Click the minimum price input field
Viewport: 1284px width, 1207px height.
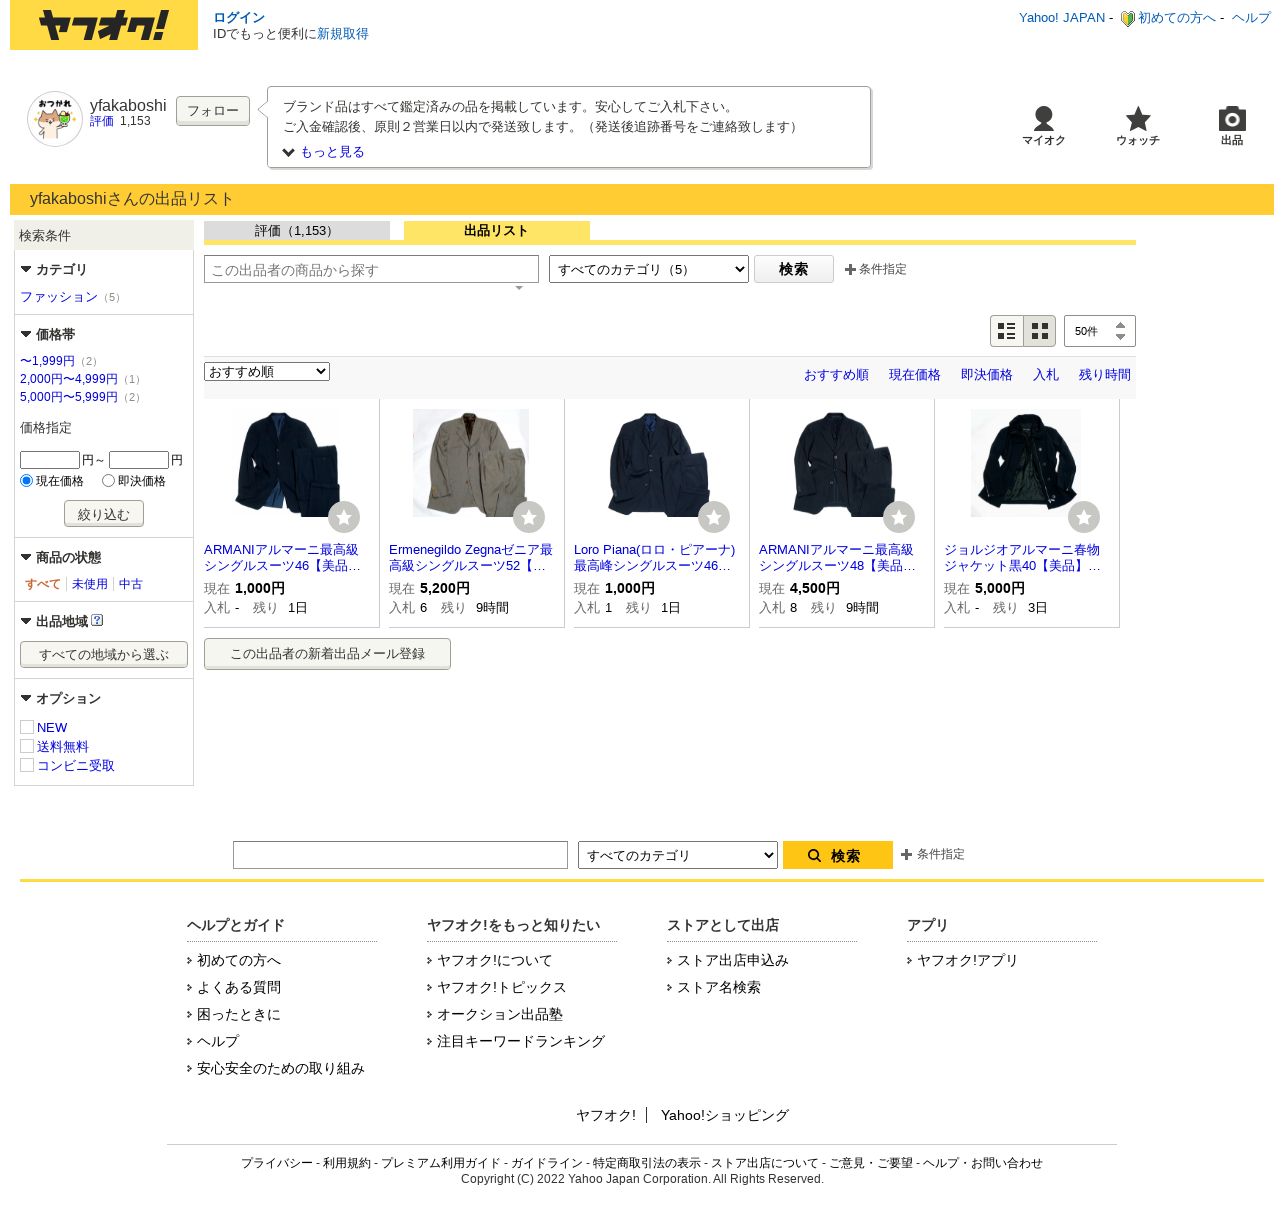click(x=50, y=460)
